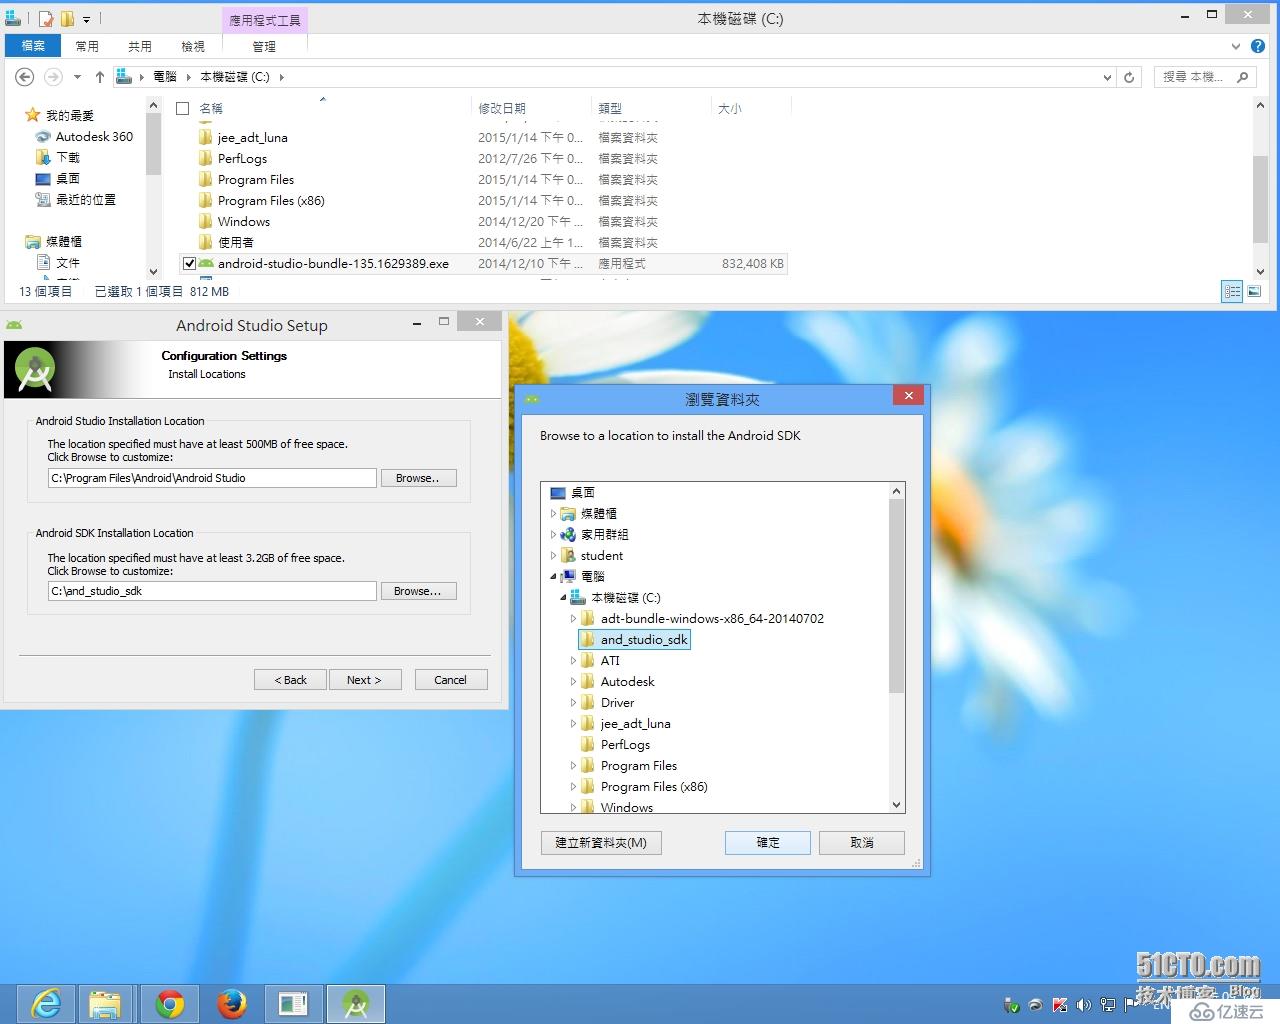This screenshot has width=1280, height=1024.
Task: Click 建立新資料夾(M) button
Action: click(x=601, y=843)
